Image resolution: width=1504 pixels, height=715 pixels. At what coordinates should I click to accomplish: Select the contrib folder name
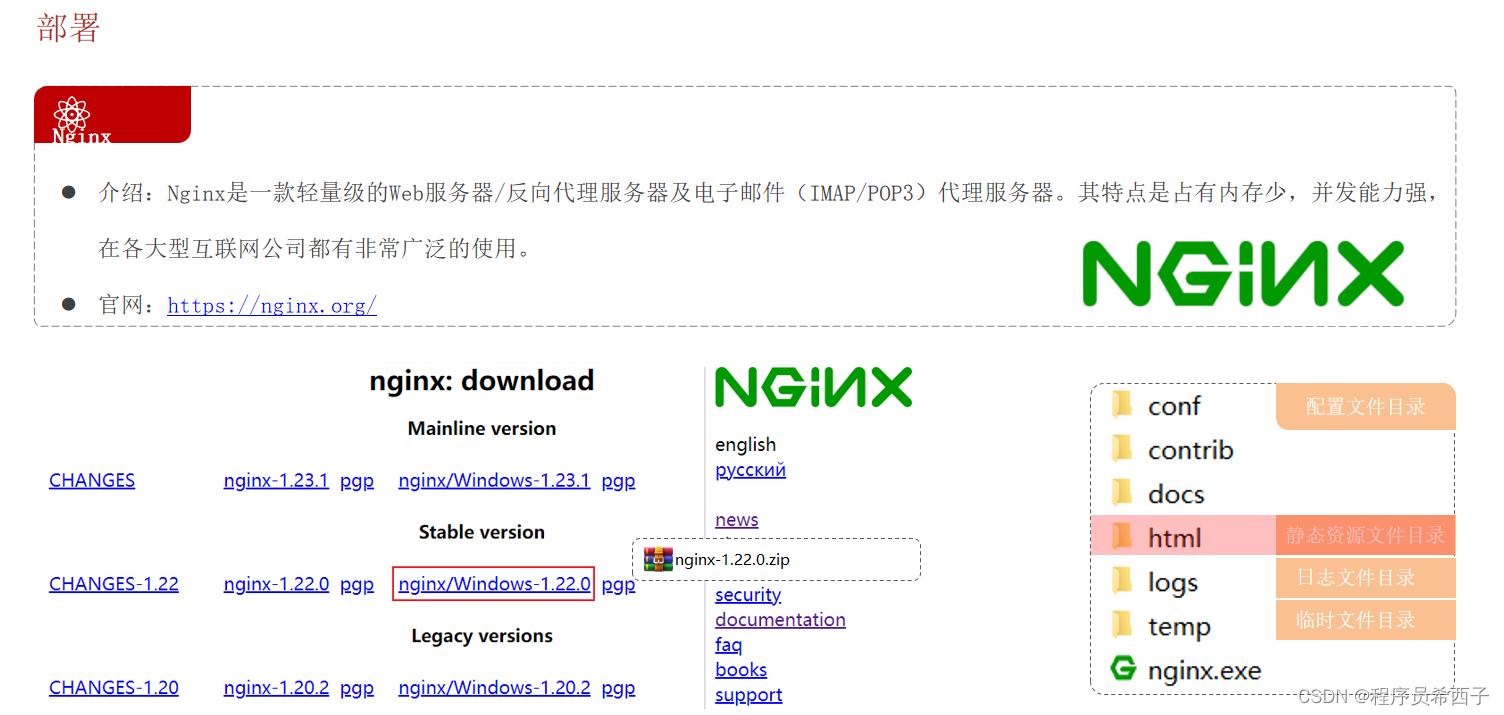(x=1191, y=450)
